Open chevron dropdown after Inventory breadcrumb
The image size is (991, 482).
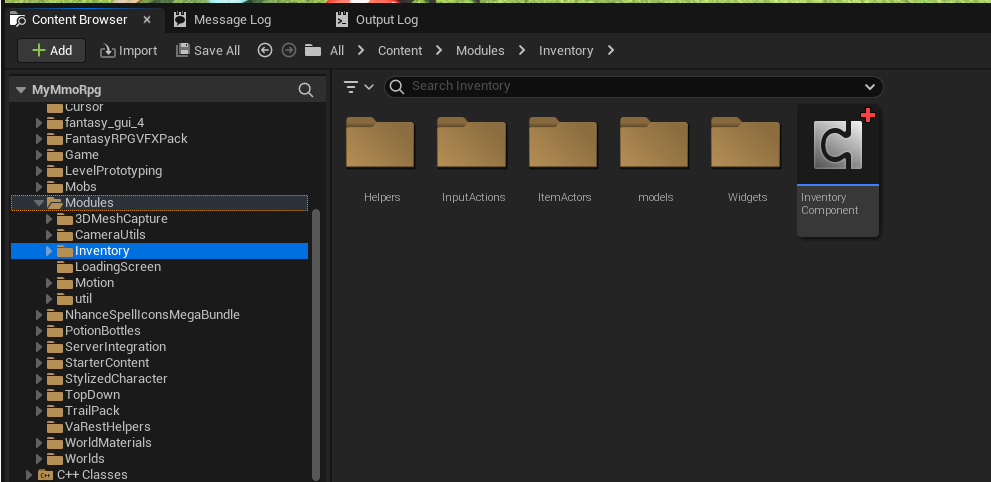(x=611, y=50)
